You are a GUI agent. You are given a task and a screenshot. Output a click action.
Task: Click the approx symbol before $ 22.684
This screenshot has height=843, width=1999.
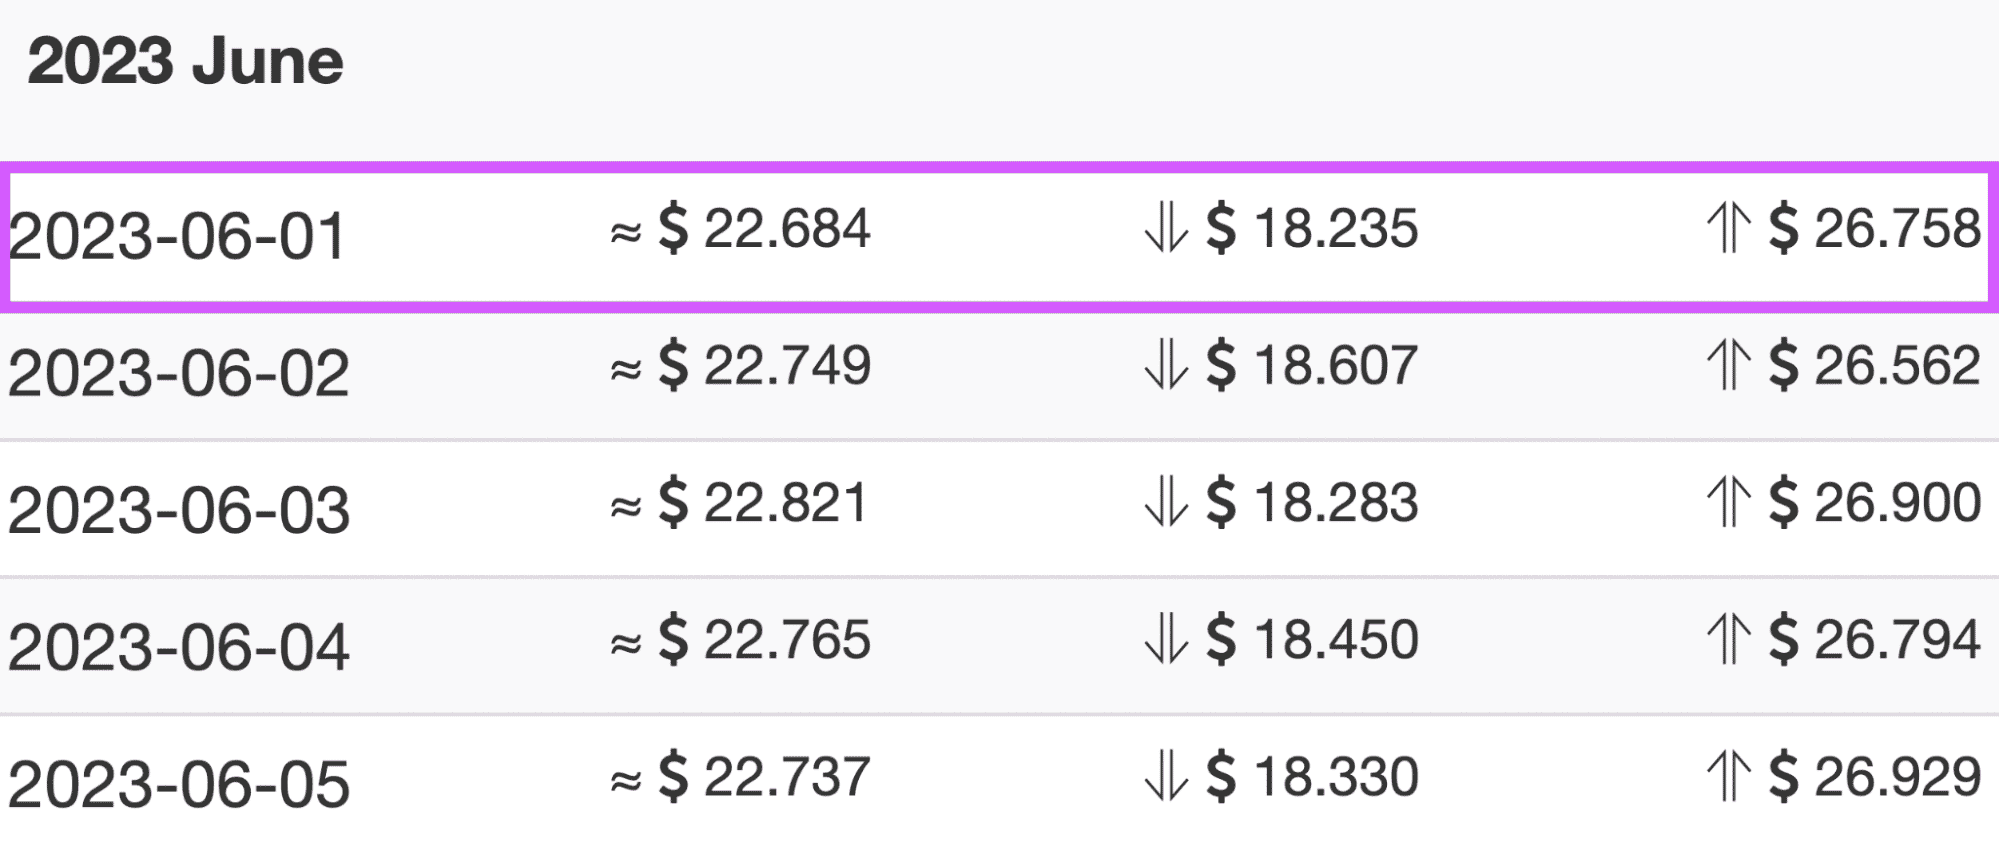pyautogui.click(x=626, y=233)
